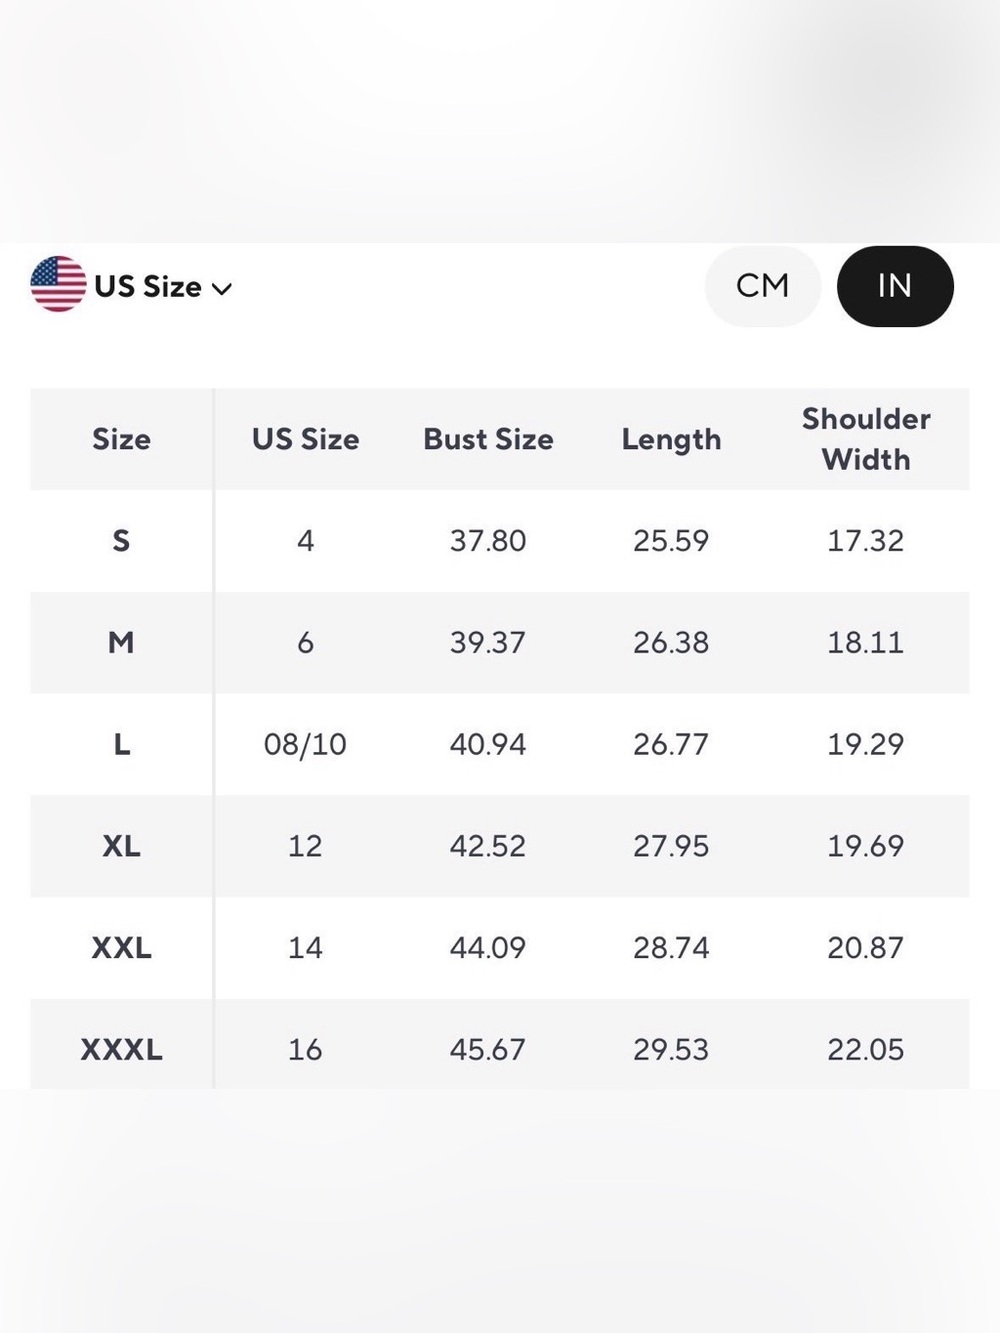Select the L size row label

(121, 744)
